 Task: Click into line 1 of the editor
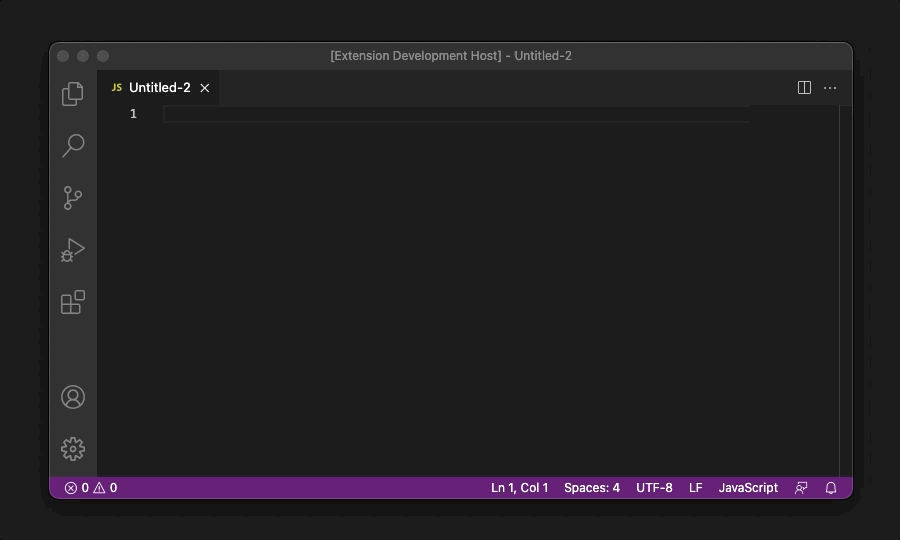(450, 115)
